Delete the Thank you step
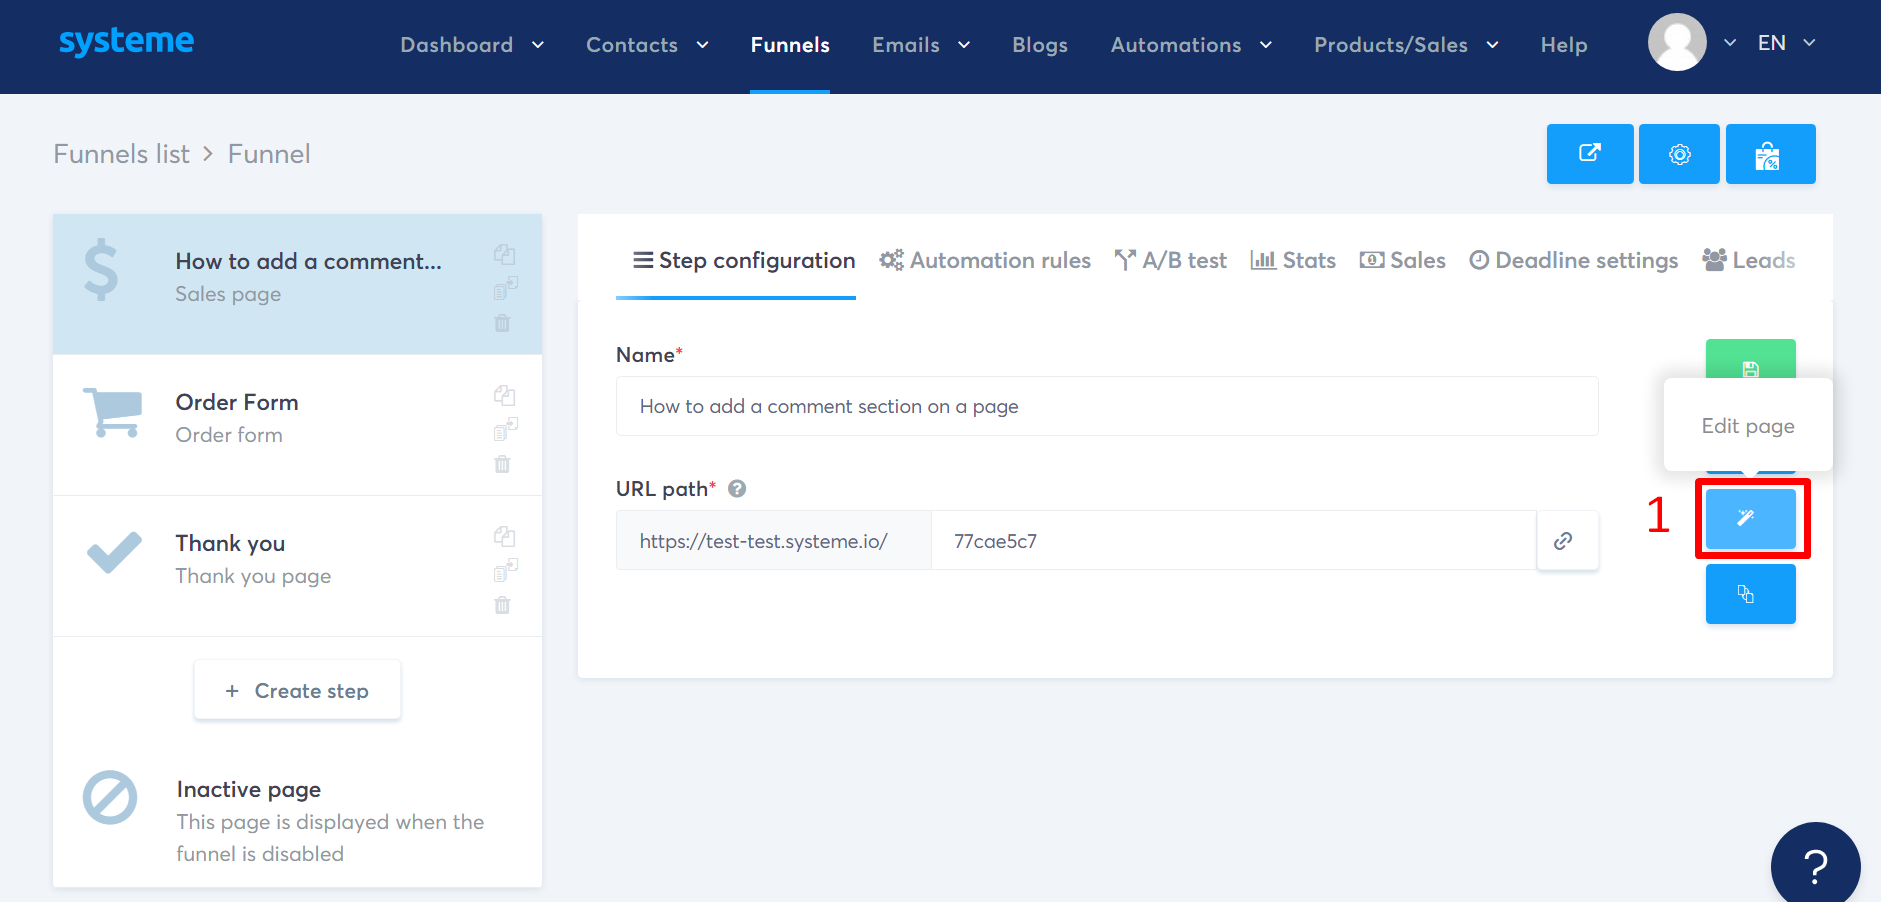Image resolution: width=1881 pixels, height=902 pixels. [502, 604]
